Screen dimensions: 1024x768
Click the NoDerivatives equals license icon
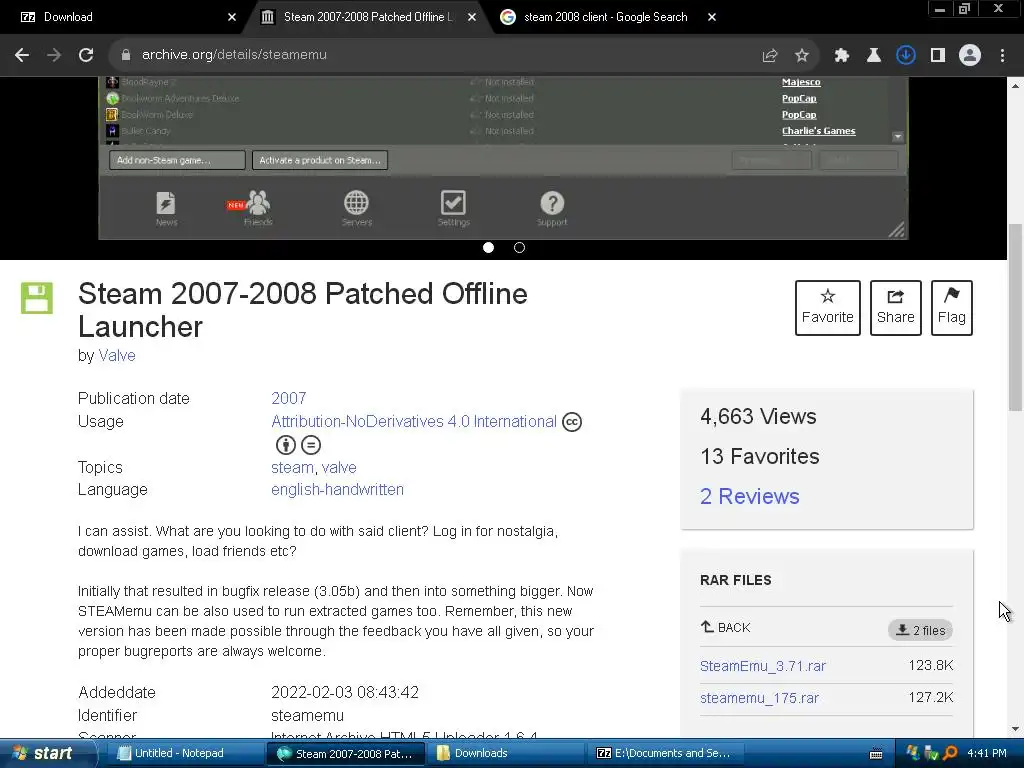pyautogui.click(x=311, y=445)
